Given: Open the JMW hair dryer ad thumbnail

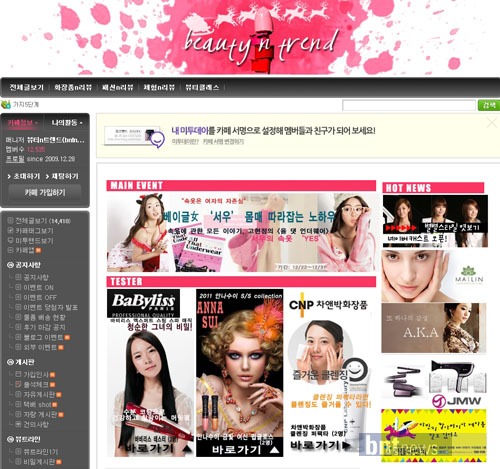Looking at the screenshot, I should 434,383.
